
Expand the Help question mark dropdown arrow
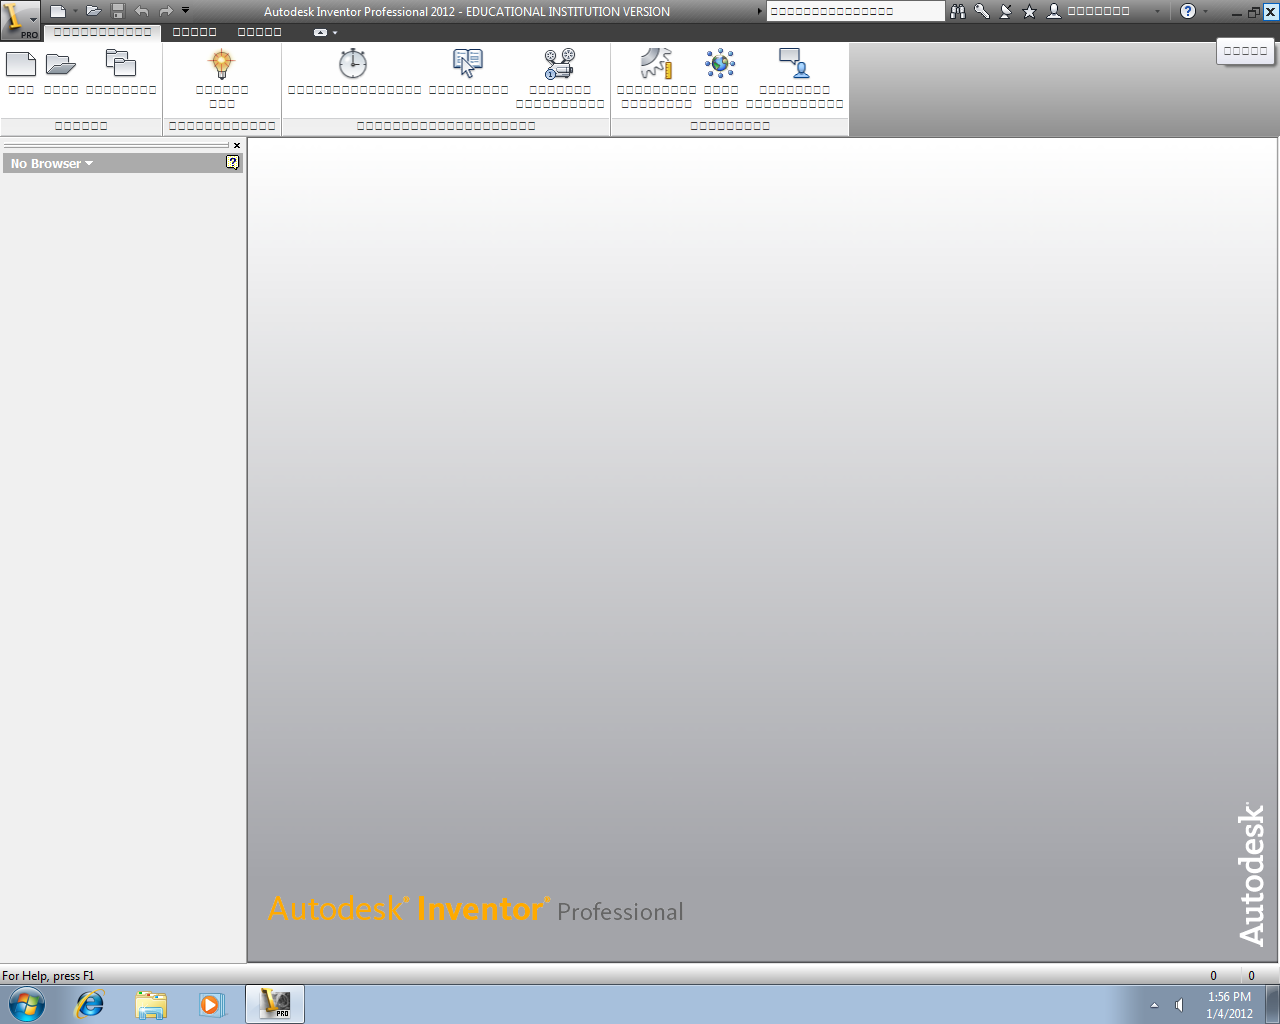1205,11
